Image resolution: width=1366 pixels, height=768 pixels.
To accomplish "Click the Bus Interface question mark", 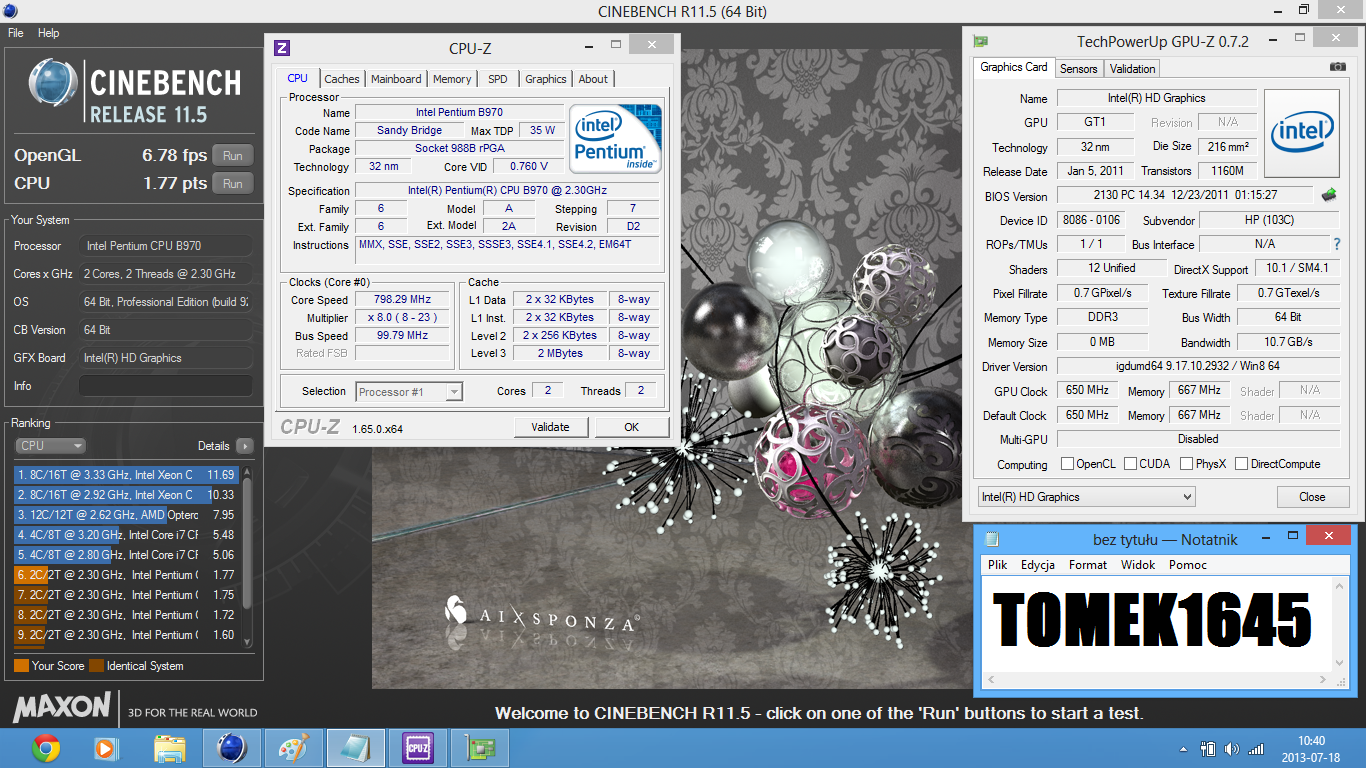I will (x=1336, y=244).
